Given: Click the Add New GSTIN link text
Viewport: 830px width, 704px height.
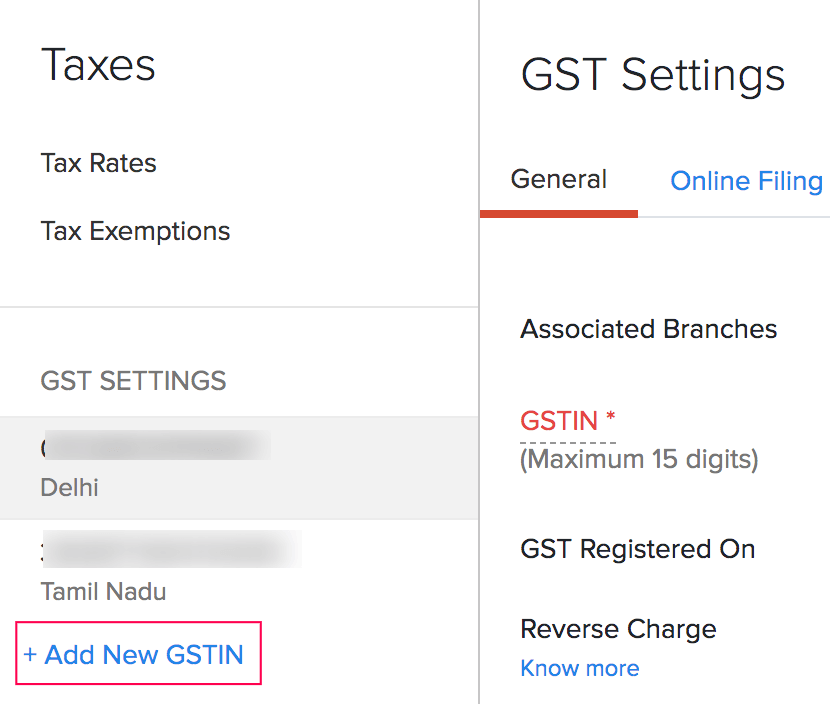Looking at the screenshot, I should tap(144, 655).
